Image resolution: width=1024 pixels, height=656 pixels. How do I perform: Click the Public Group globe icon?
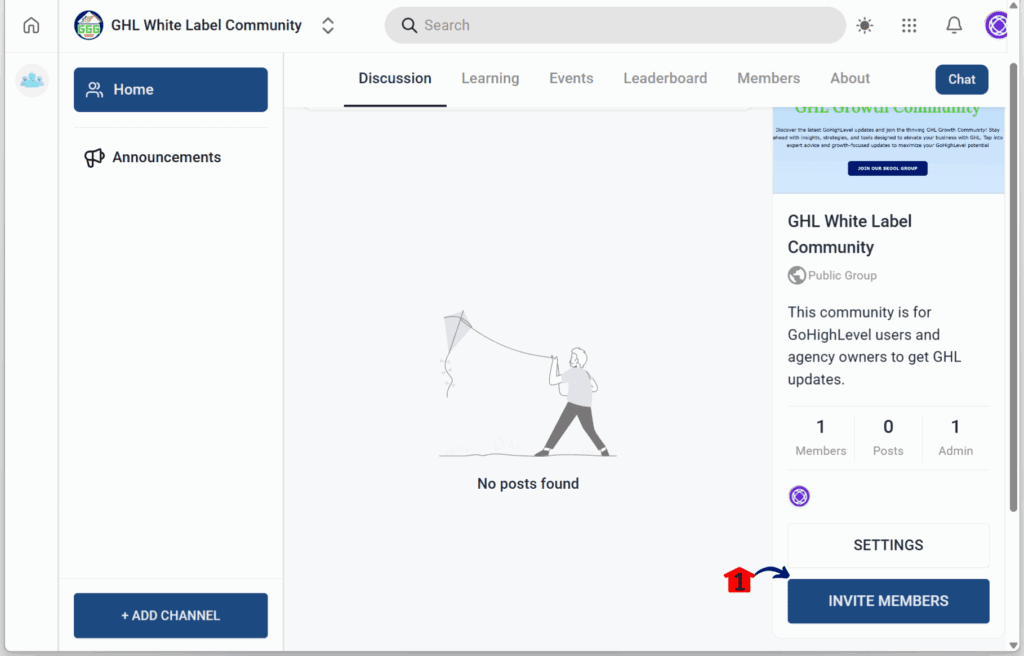point(796,275)
